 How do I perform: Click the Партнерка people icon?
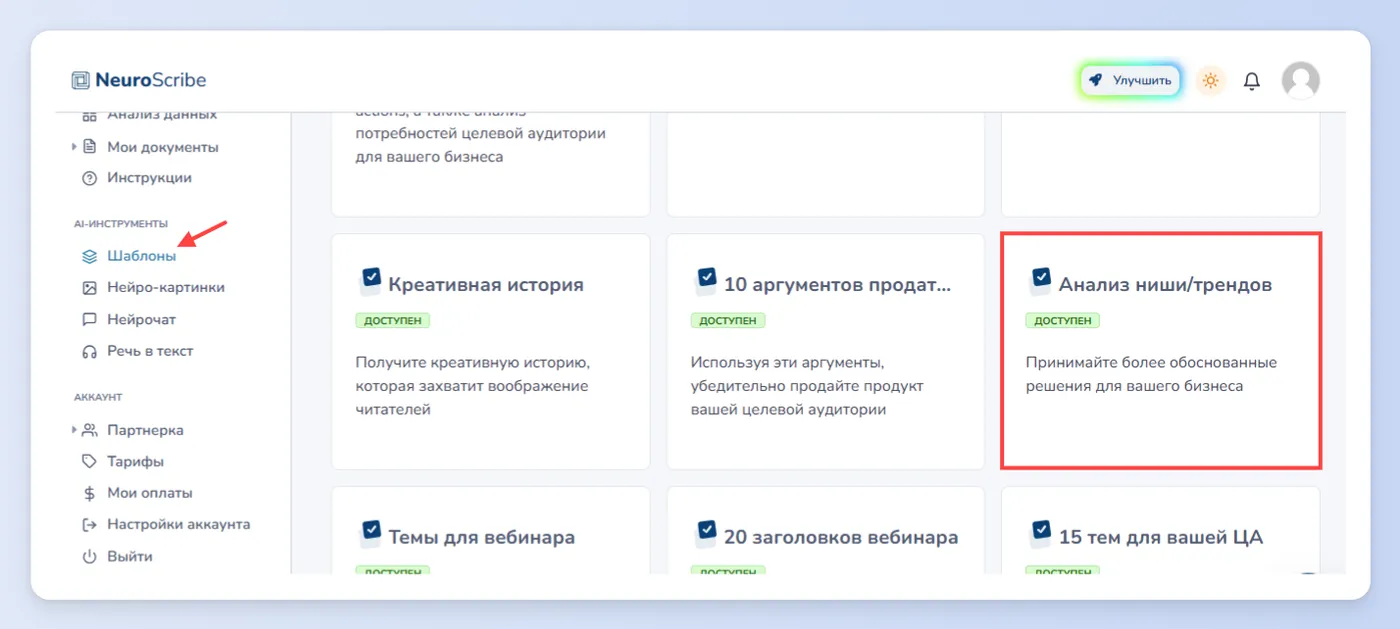(x=89, y=430)
